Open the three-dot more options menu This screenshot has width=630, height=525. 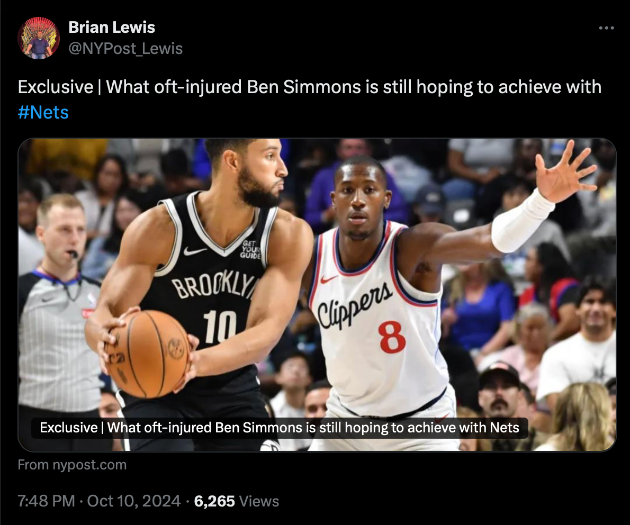click(x=606, y=28)
